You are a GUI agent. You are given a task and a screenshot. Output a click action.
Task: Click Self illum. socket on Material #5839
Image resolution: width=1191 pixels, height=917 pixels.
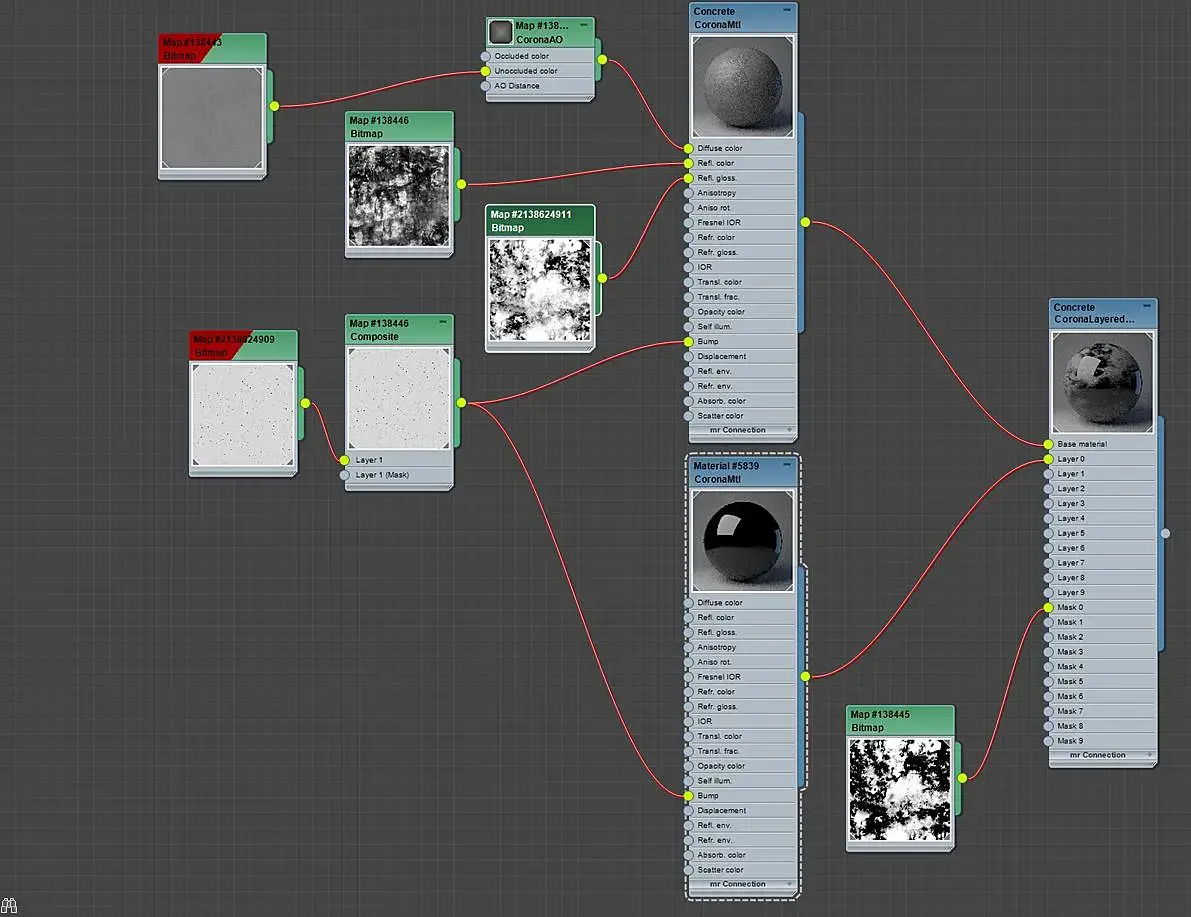click(x=689, y=781)
